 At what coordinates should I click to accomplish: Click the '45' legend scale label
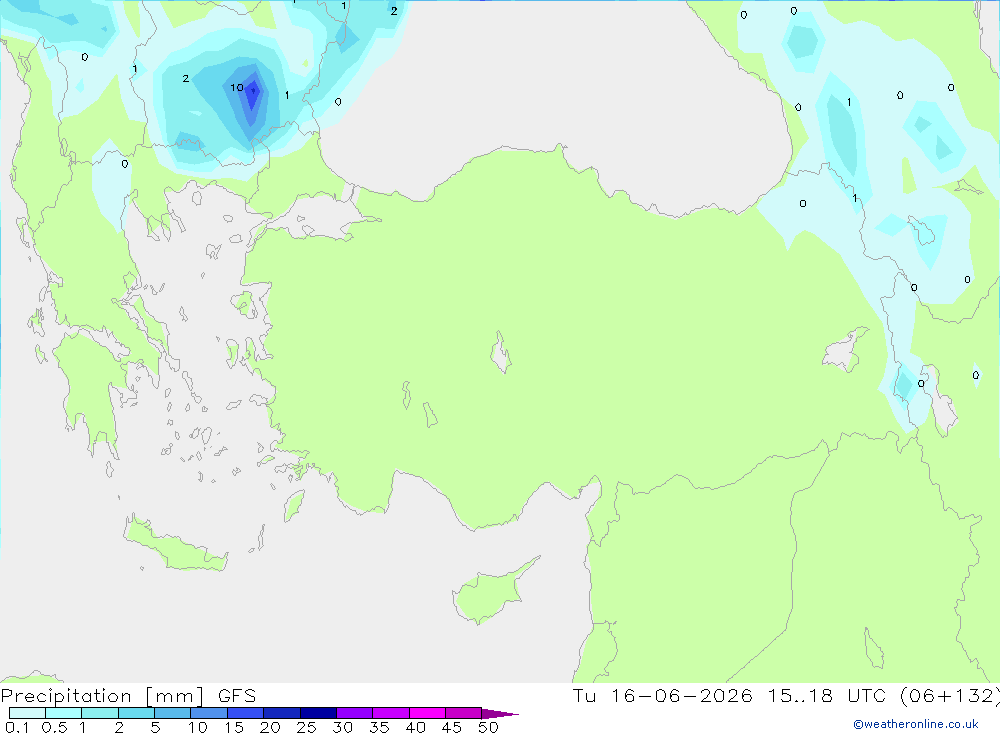point(452,727)
